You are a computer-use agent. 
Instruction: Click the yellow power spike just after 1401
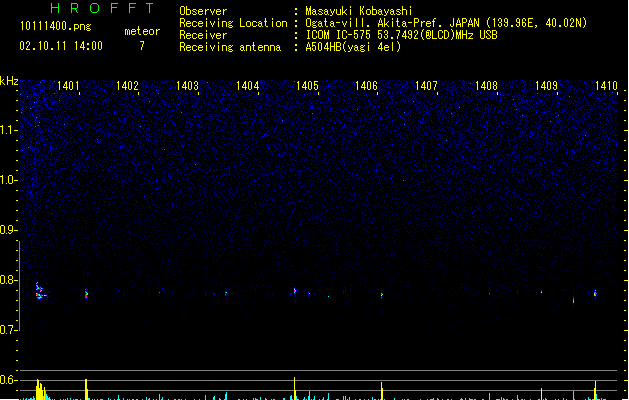[86, 389]
